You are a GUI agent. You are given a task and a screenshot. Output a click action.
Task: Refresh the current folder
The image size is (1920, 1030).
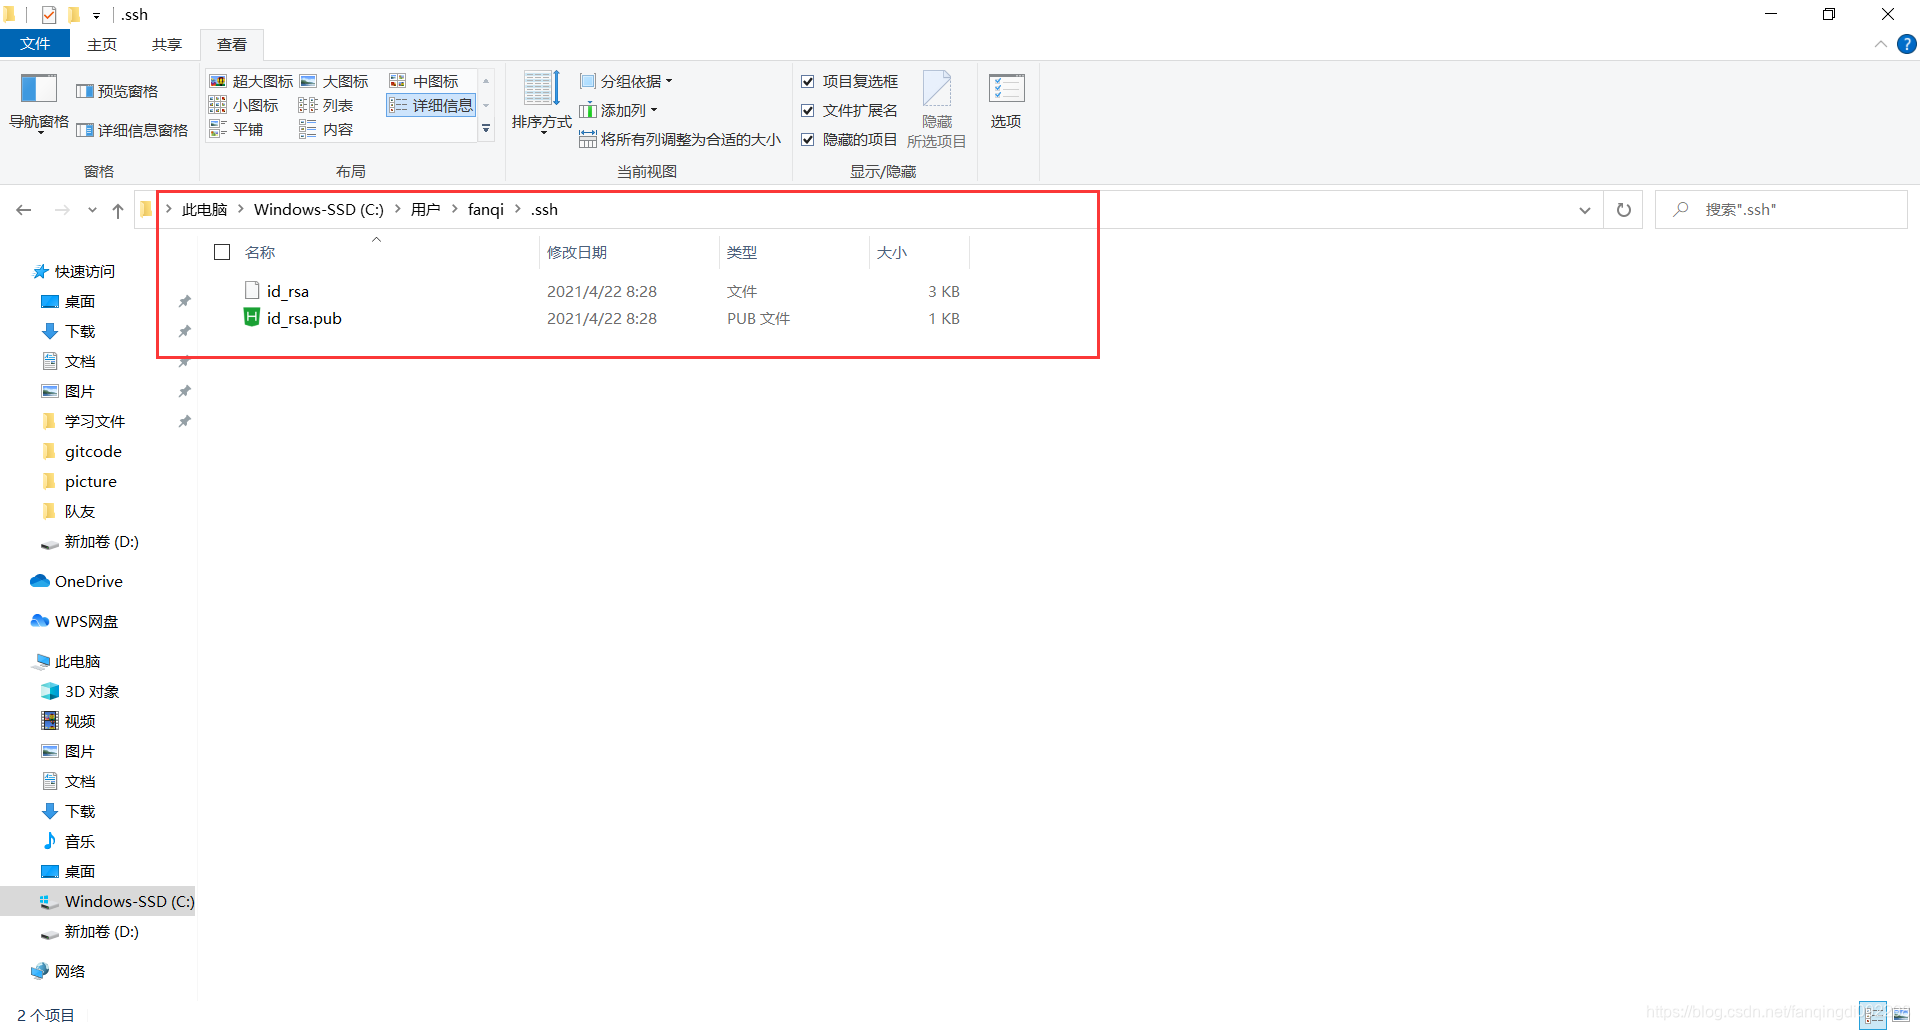(1624, 210)
